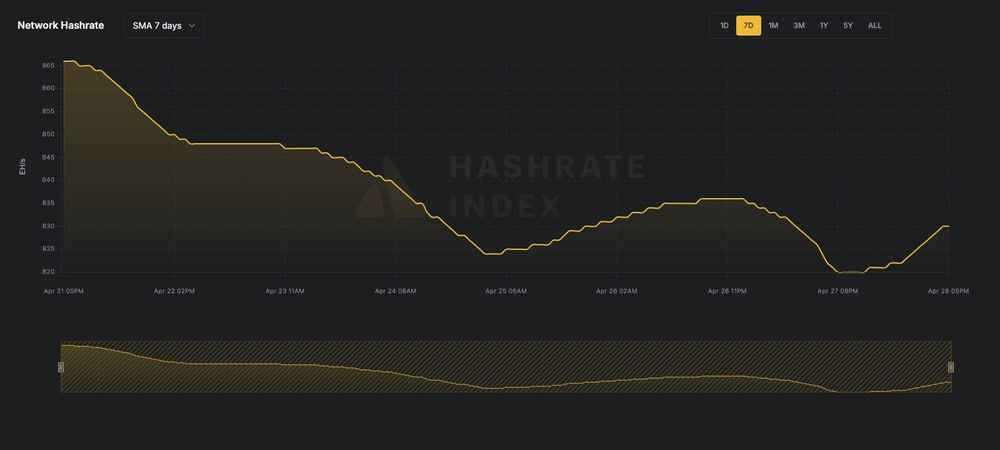Click the Apr 27 08PM axis label
This screenshot has width=1000, height=450.
pos(838,291)
